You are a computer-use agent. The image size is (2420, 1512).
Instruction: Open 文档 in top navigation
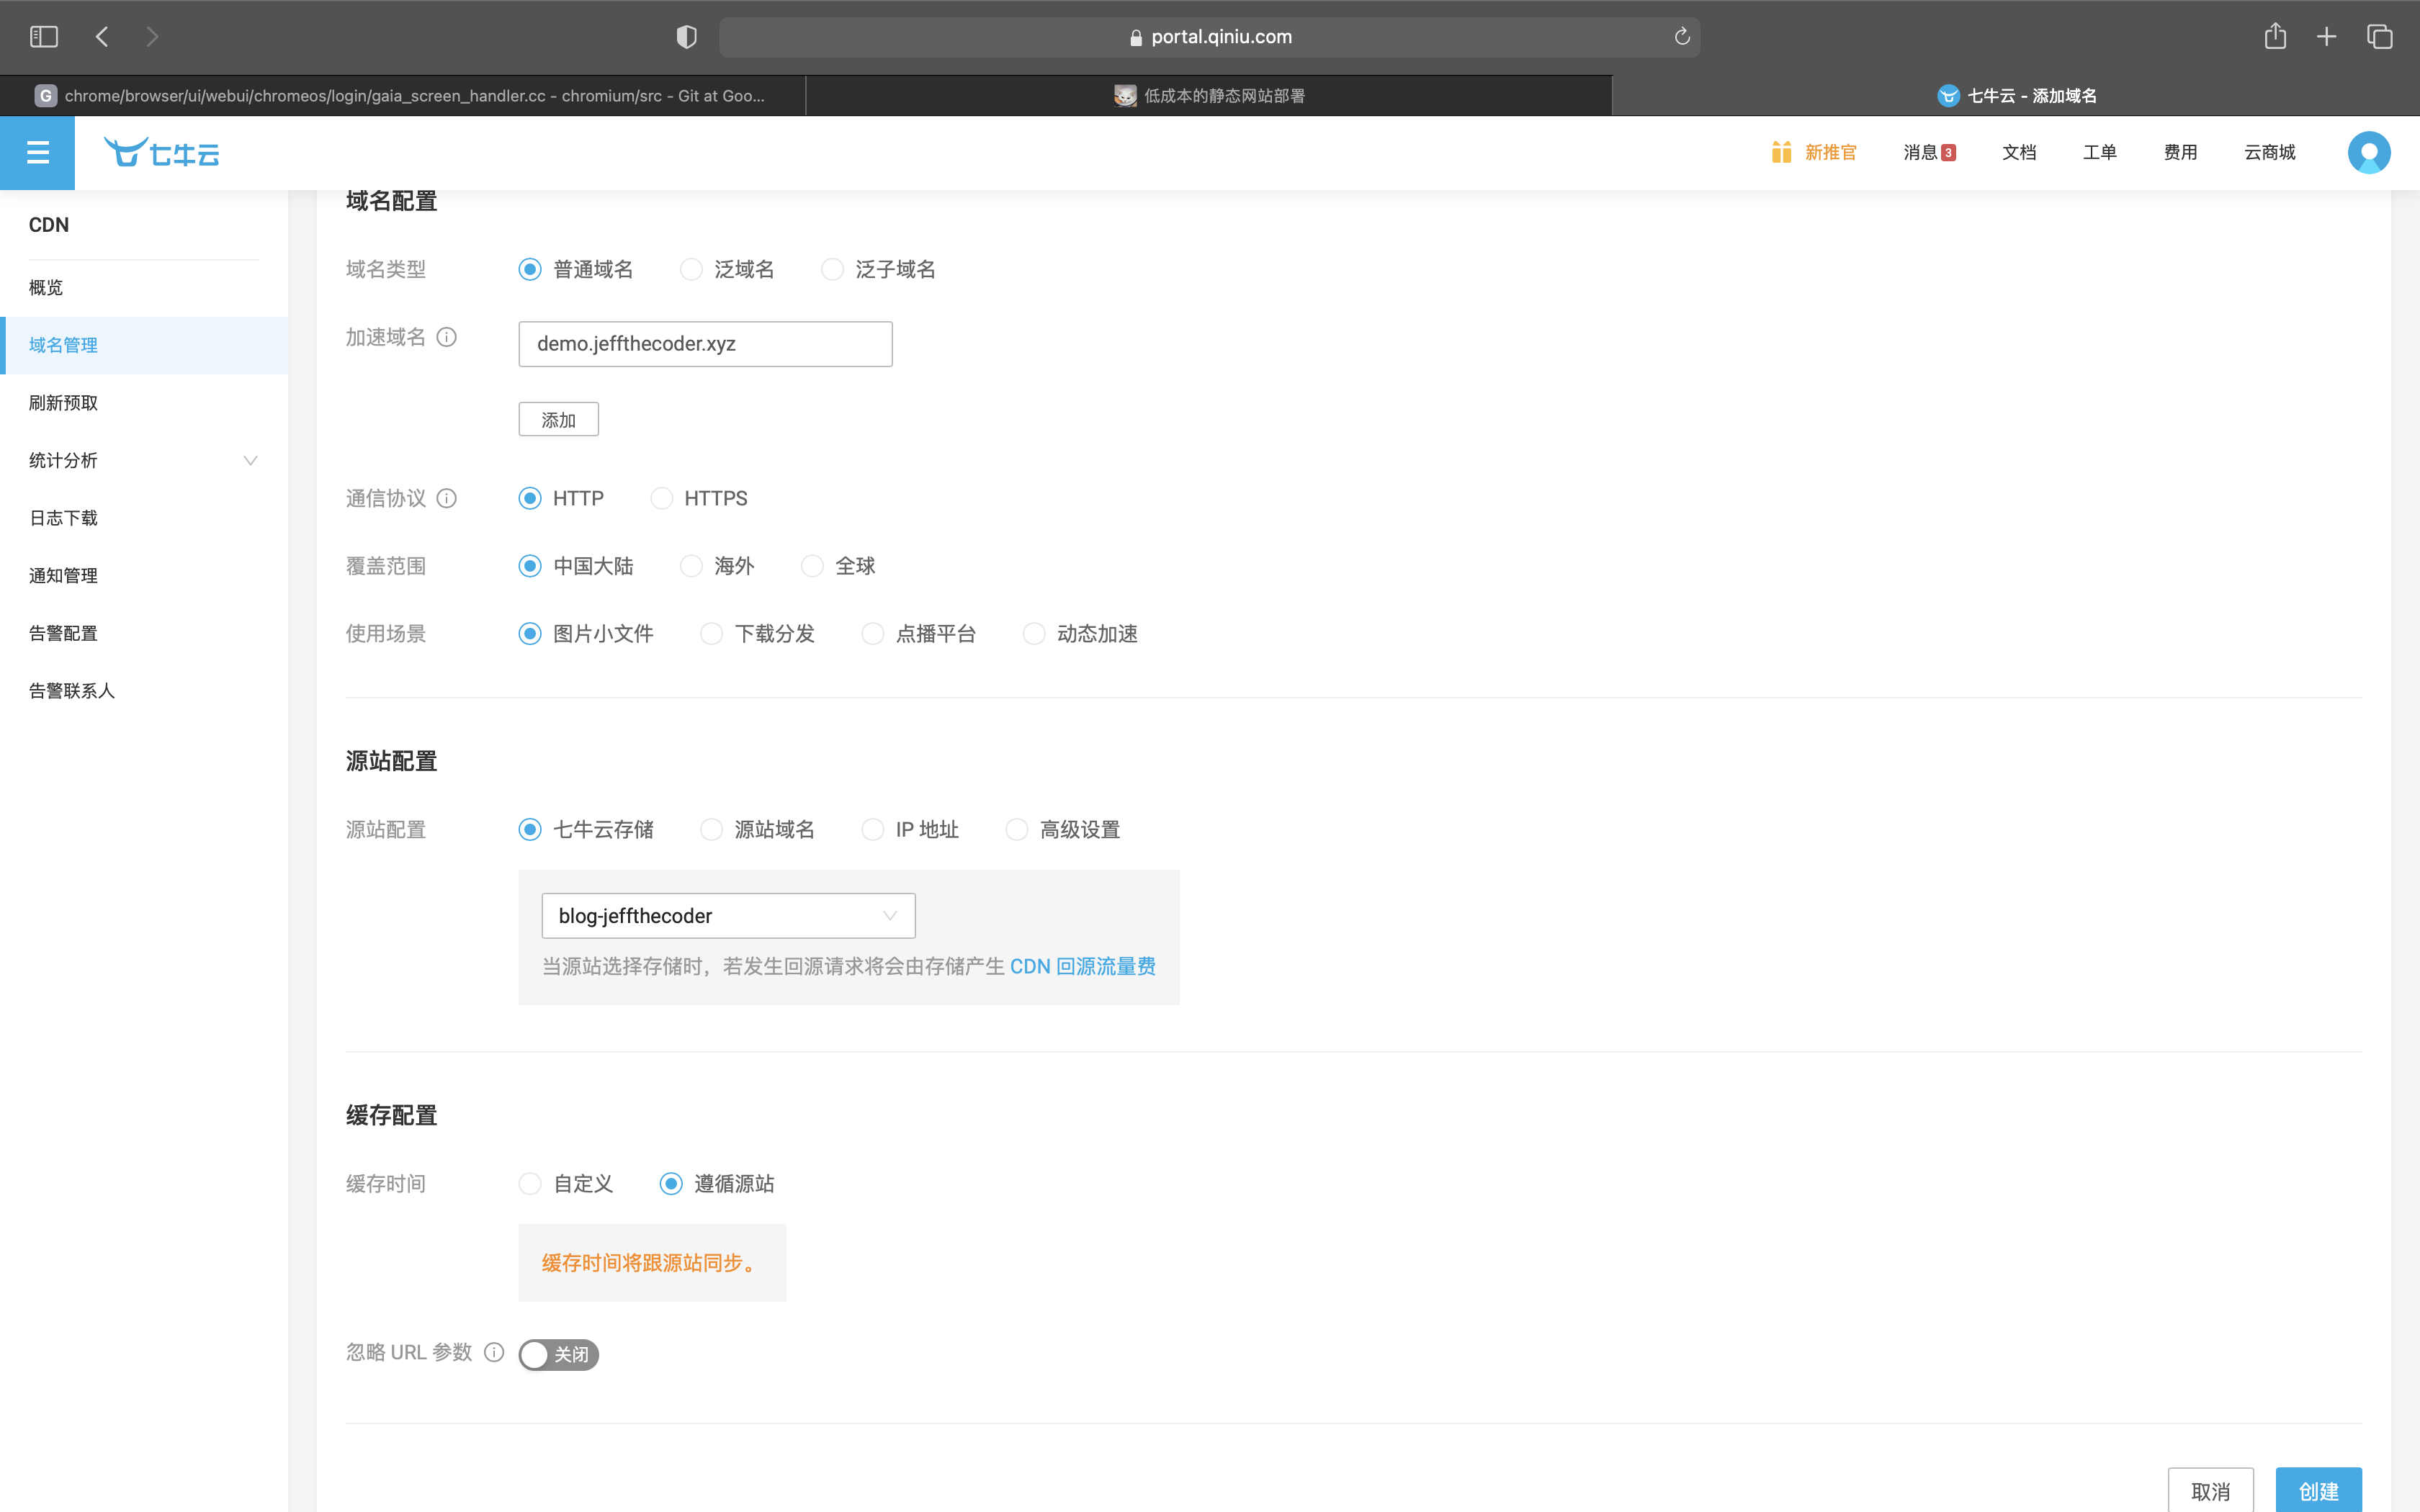coord(2019,152)
